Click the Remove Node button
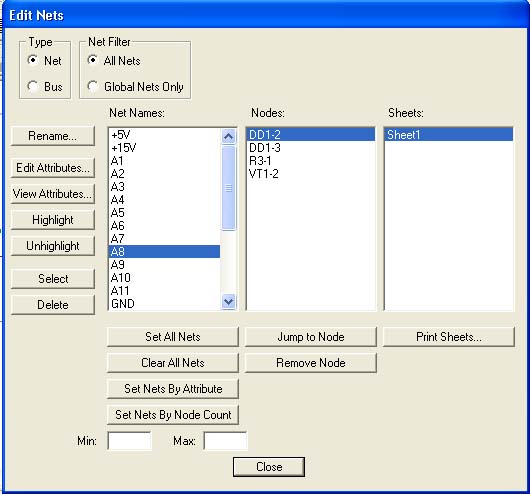Viewport: 530px width, 494px height. [311, 363]
